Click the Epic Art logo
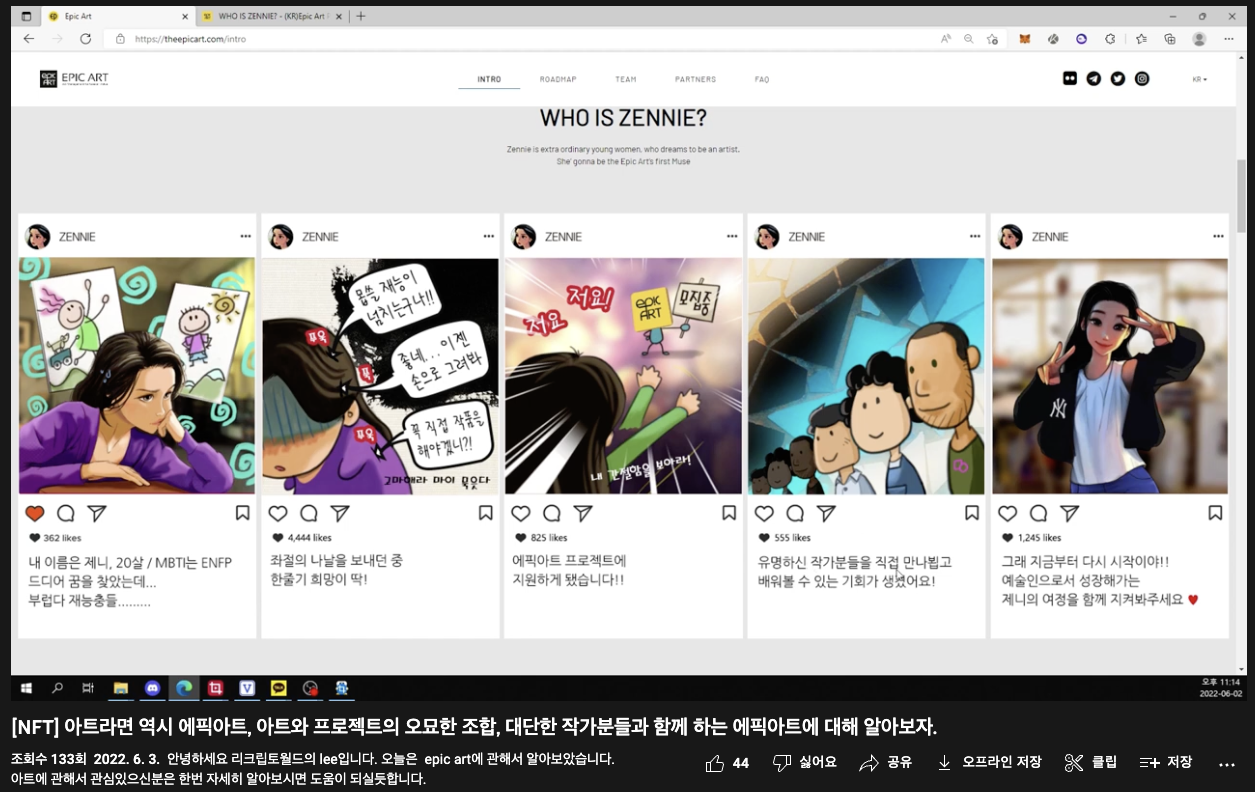1255x792 pixels. (x=74, y=79)
